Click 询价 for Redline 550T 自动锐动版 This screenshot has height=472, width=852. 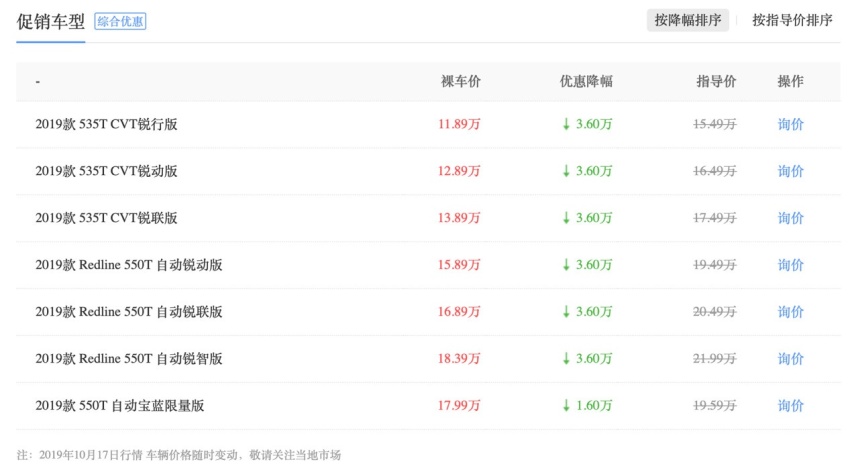click(790, 265)
